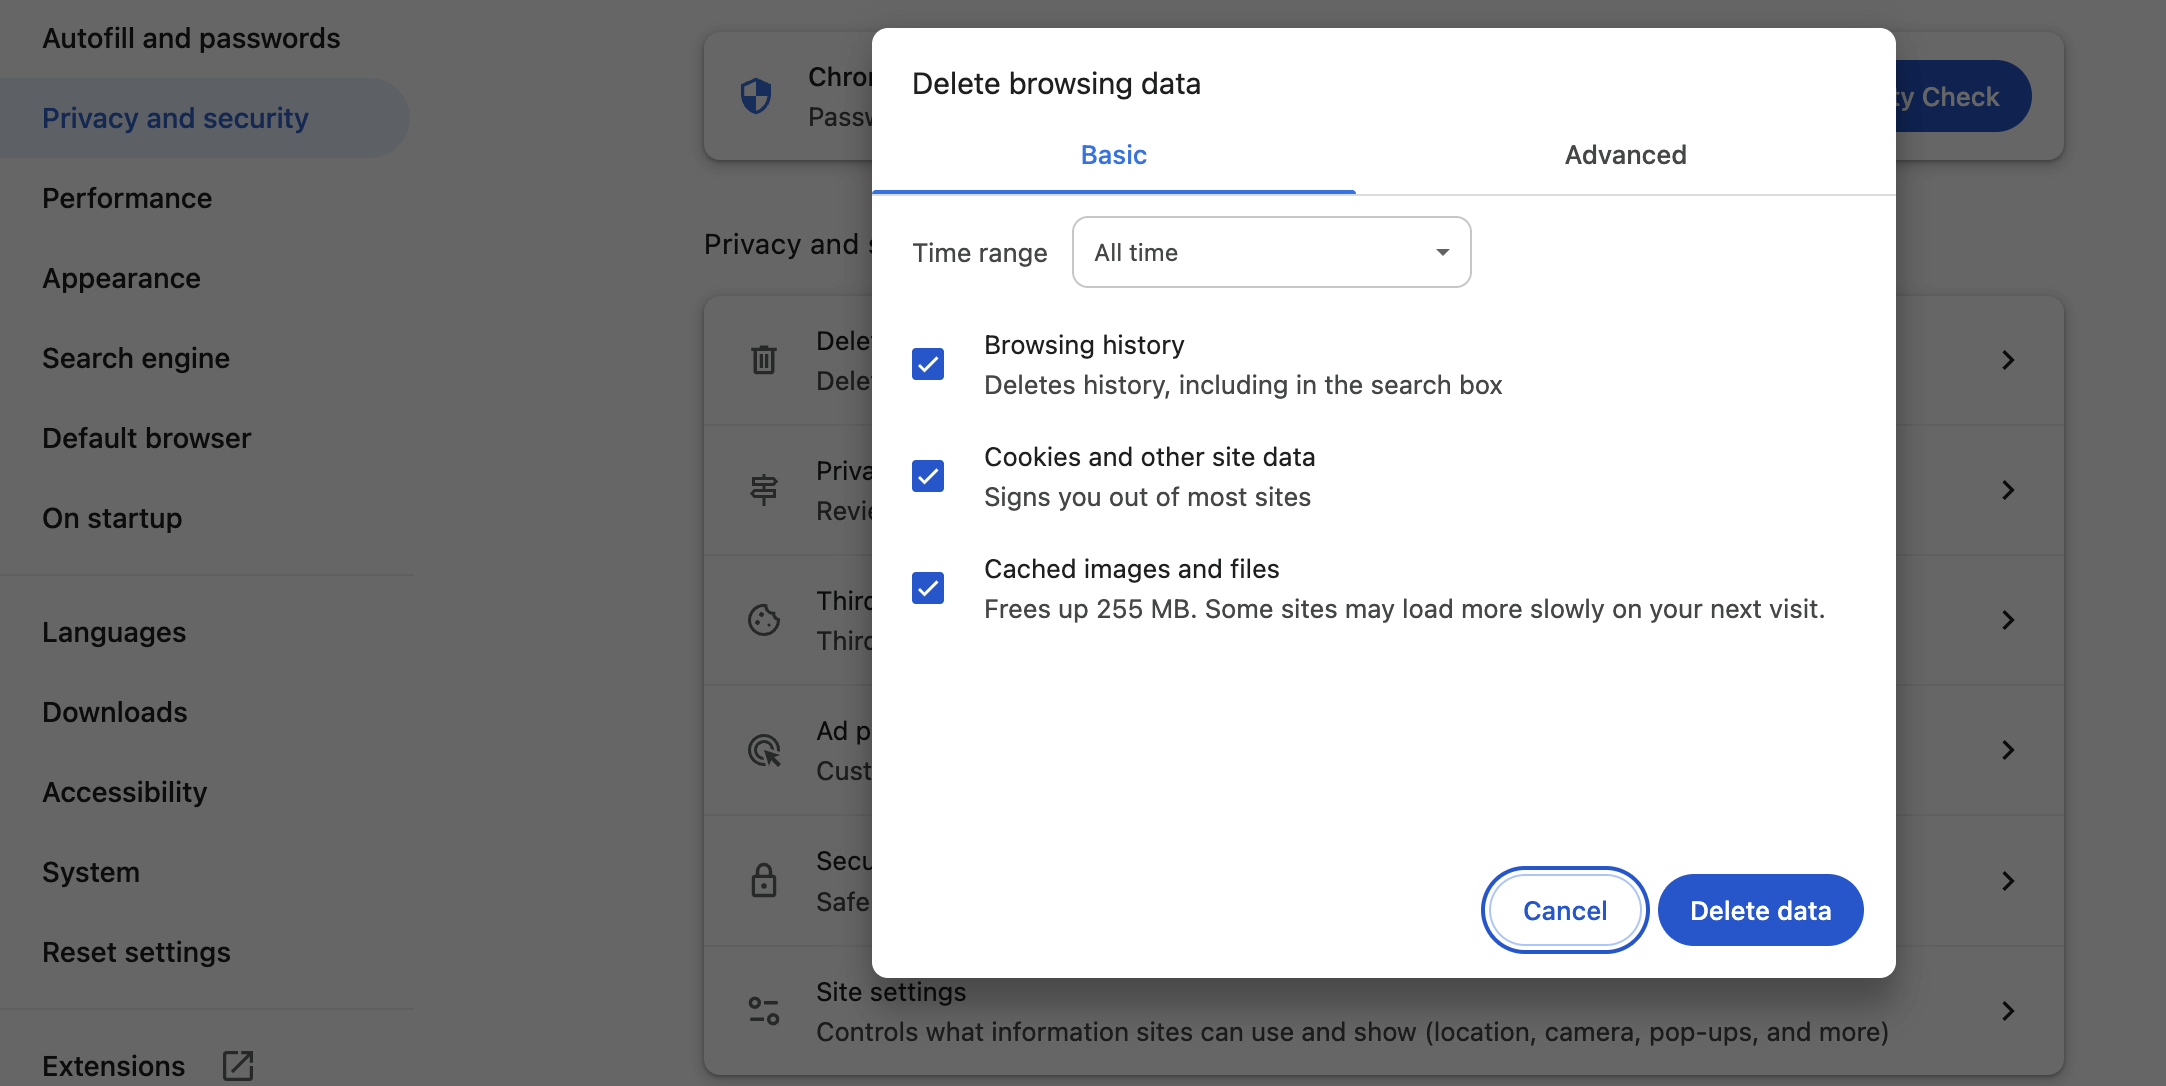
Task: Go to Reset settings in sidebar
Action: pos(136,952)
